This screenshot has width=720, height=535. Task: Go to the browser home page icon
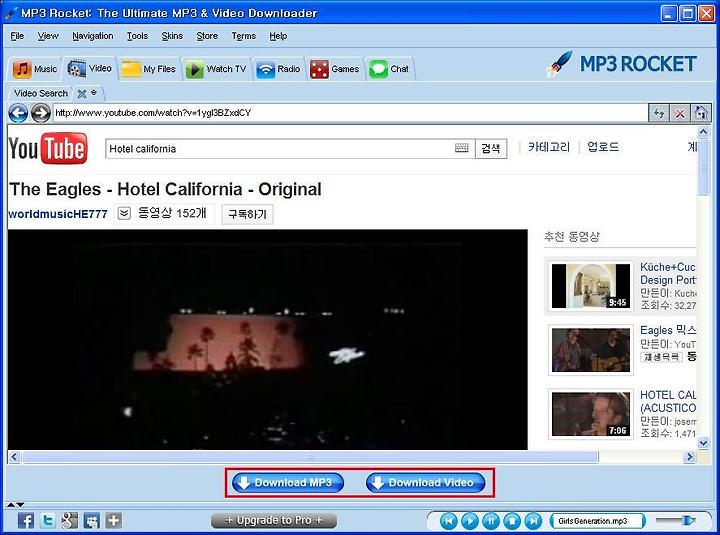(701, 113)
